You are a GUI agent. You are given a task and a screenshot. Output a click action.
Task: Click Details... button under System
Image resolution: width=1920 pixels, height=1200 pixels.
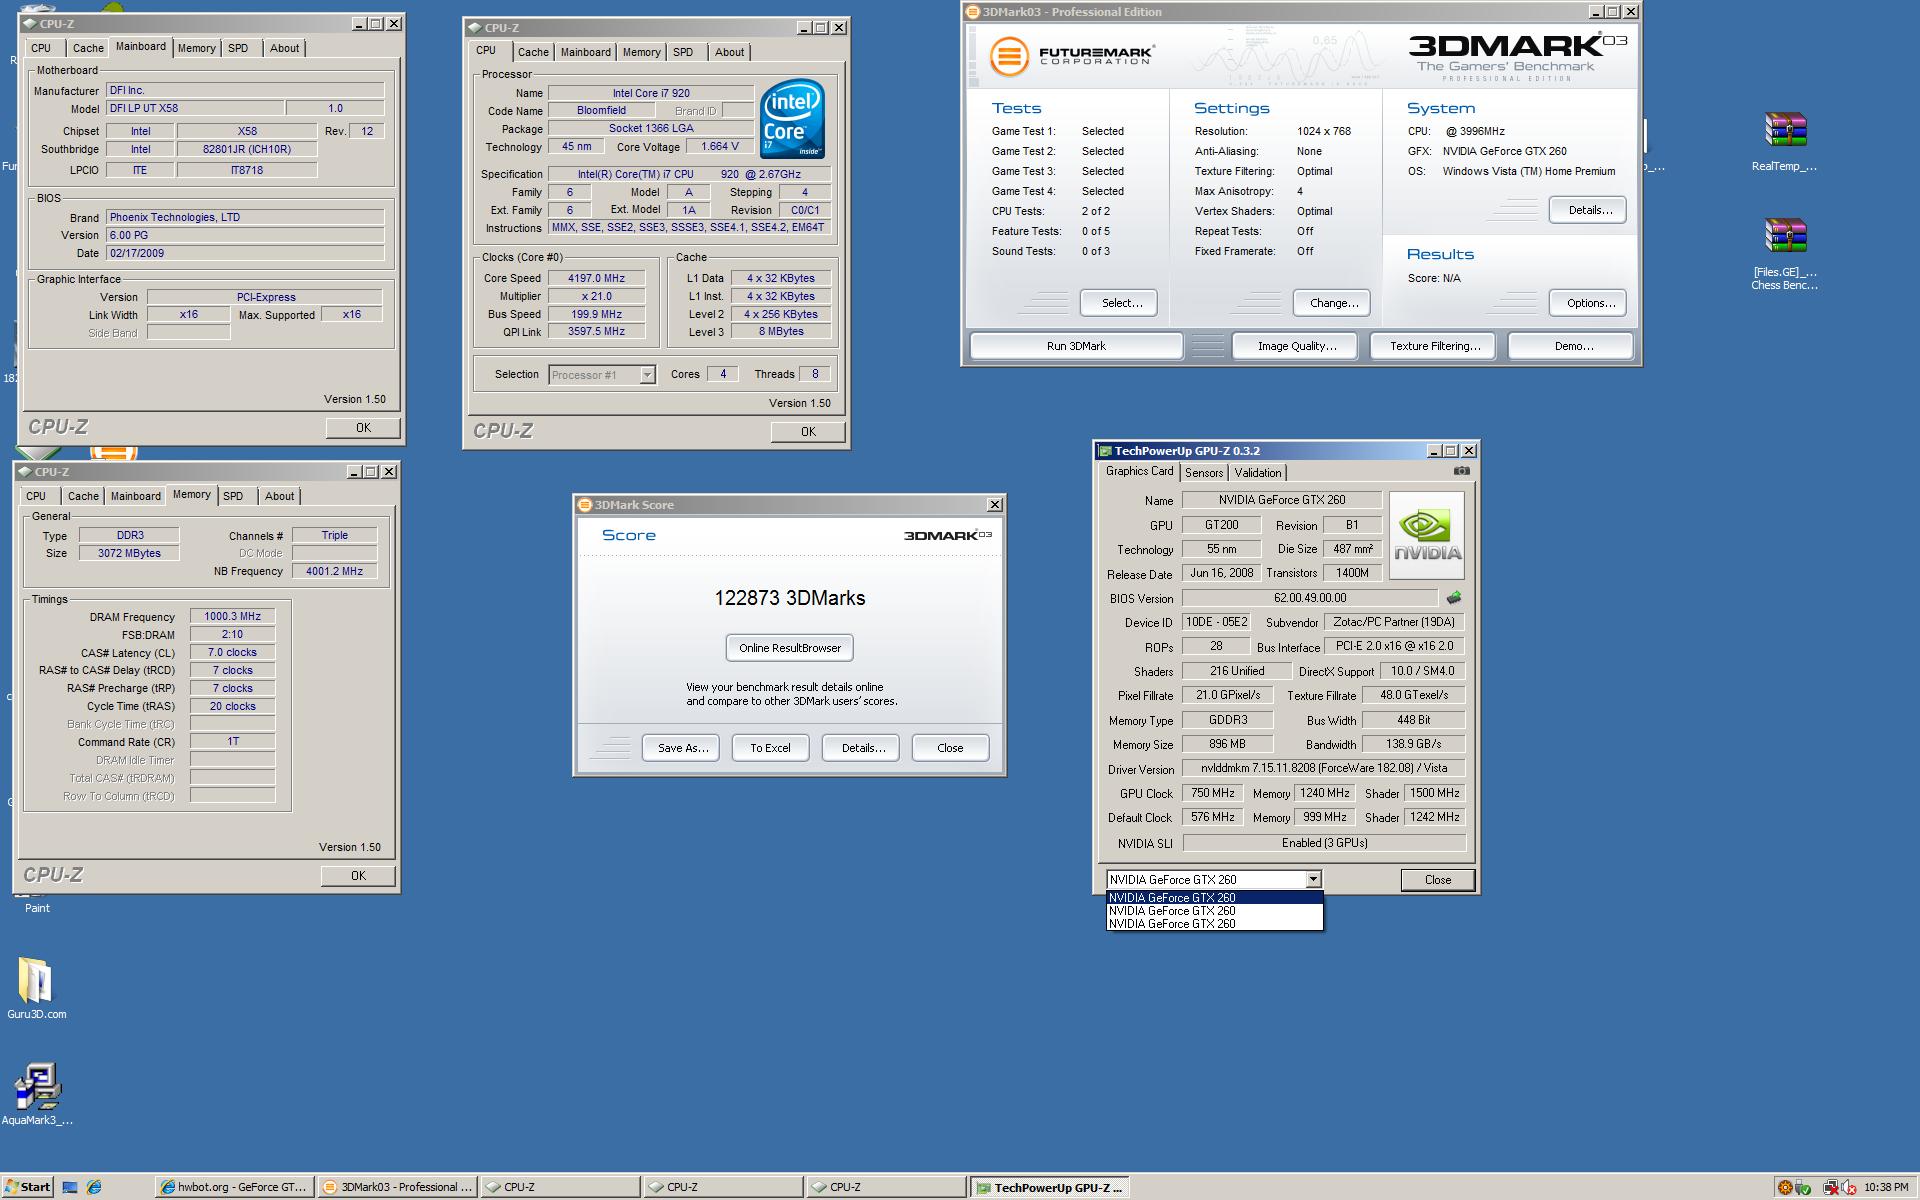pyautogui.click(x=1589, y=210)
